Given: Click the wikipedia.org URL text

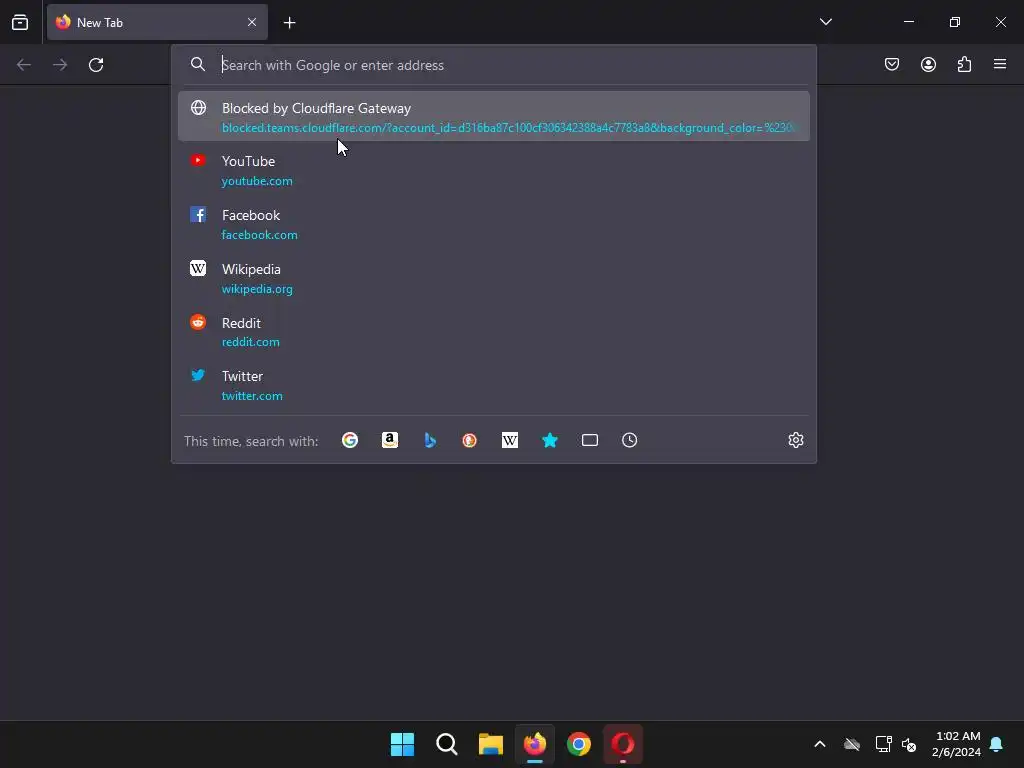Looking at the screenshot, I should pyautogui.click(x=257, y=289).
